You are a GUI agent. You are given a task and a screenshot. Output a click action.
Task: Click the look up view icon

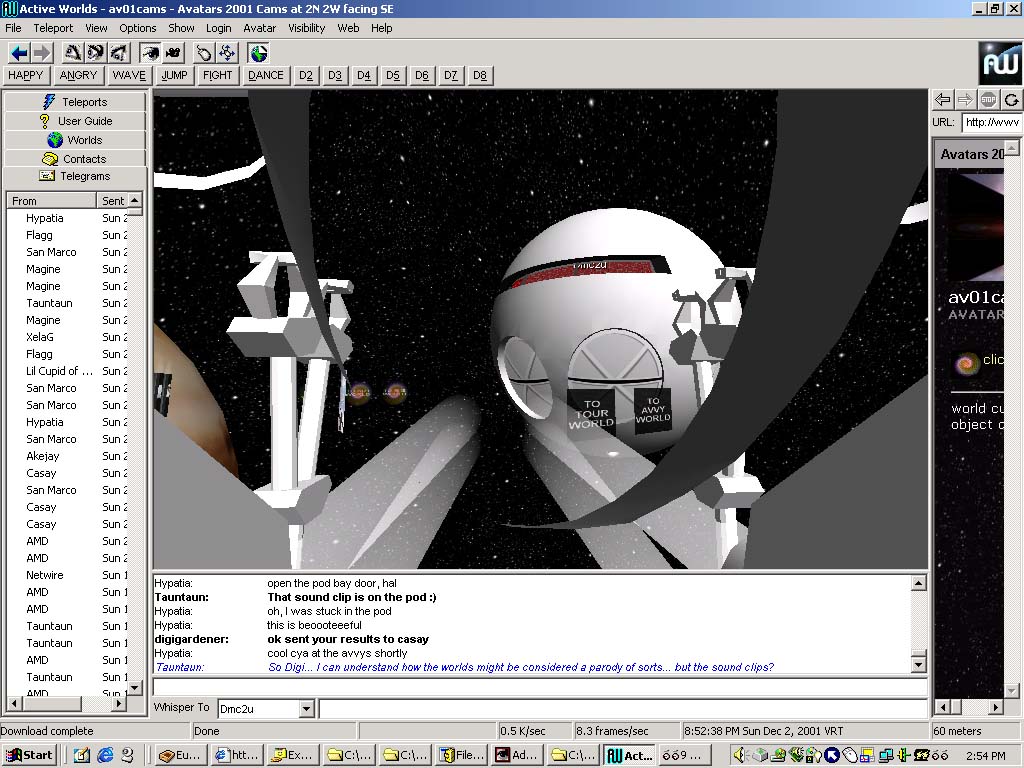tap(73, 53)
